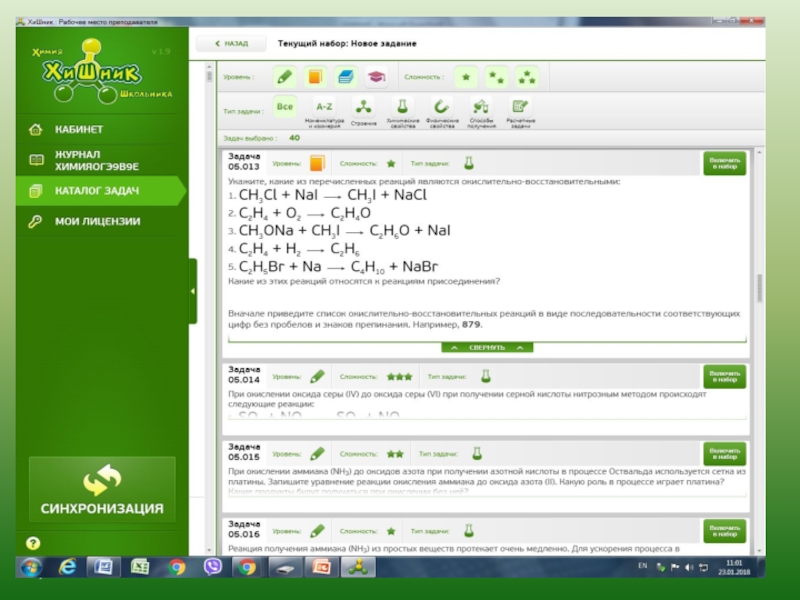The width and height of the screenshot is (800, 600).
Task: Filter by Химические свойства flask icon
Action: 403,112
